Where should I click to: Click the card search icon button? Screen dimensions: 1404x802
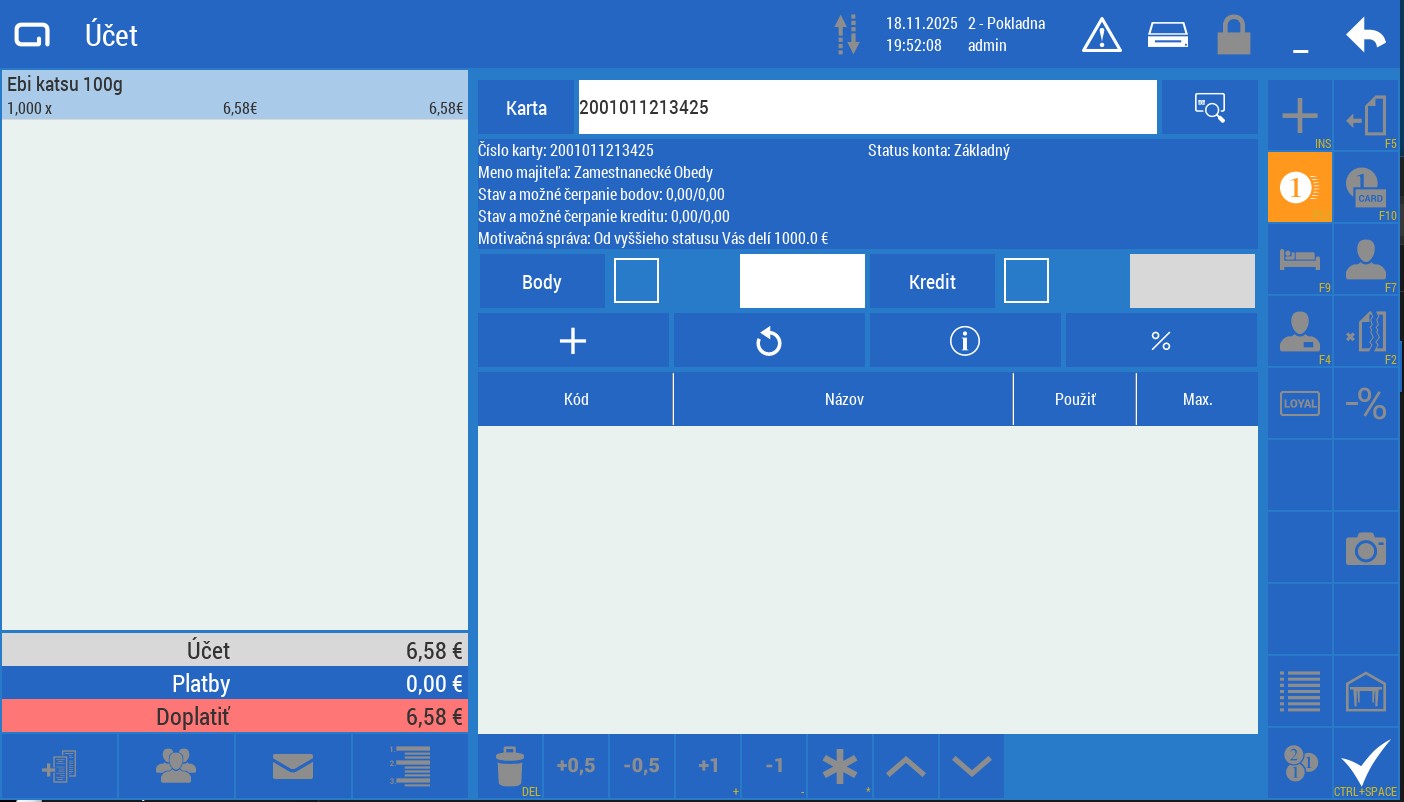pos(1209,107)
